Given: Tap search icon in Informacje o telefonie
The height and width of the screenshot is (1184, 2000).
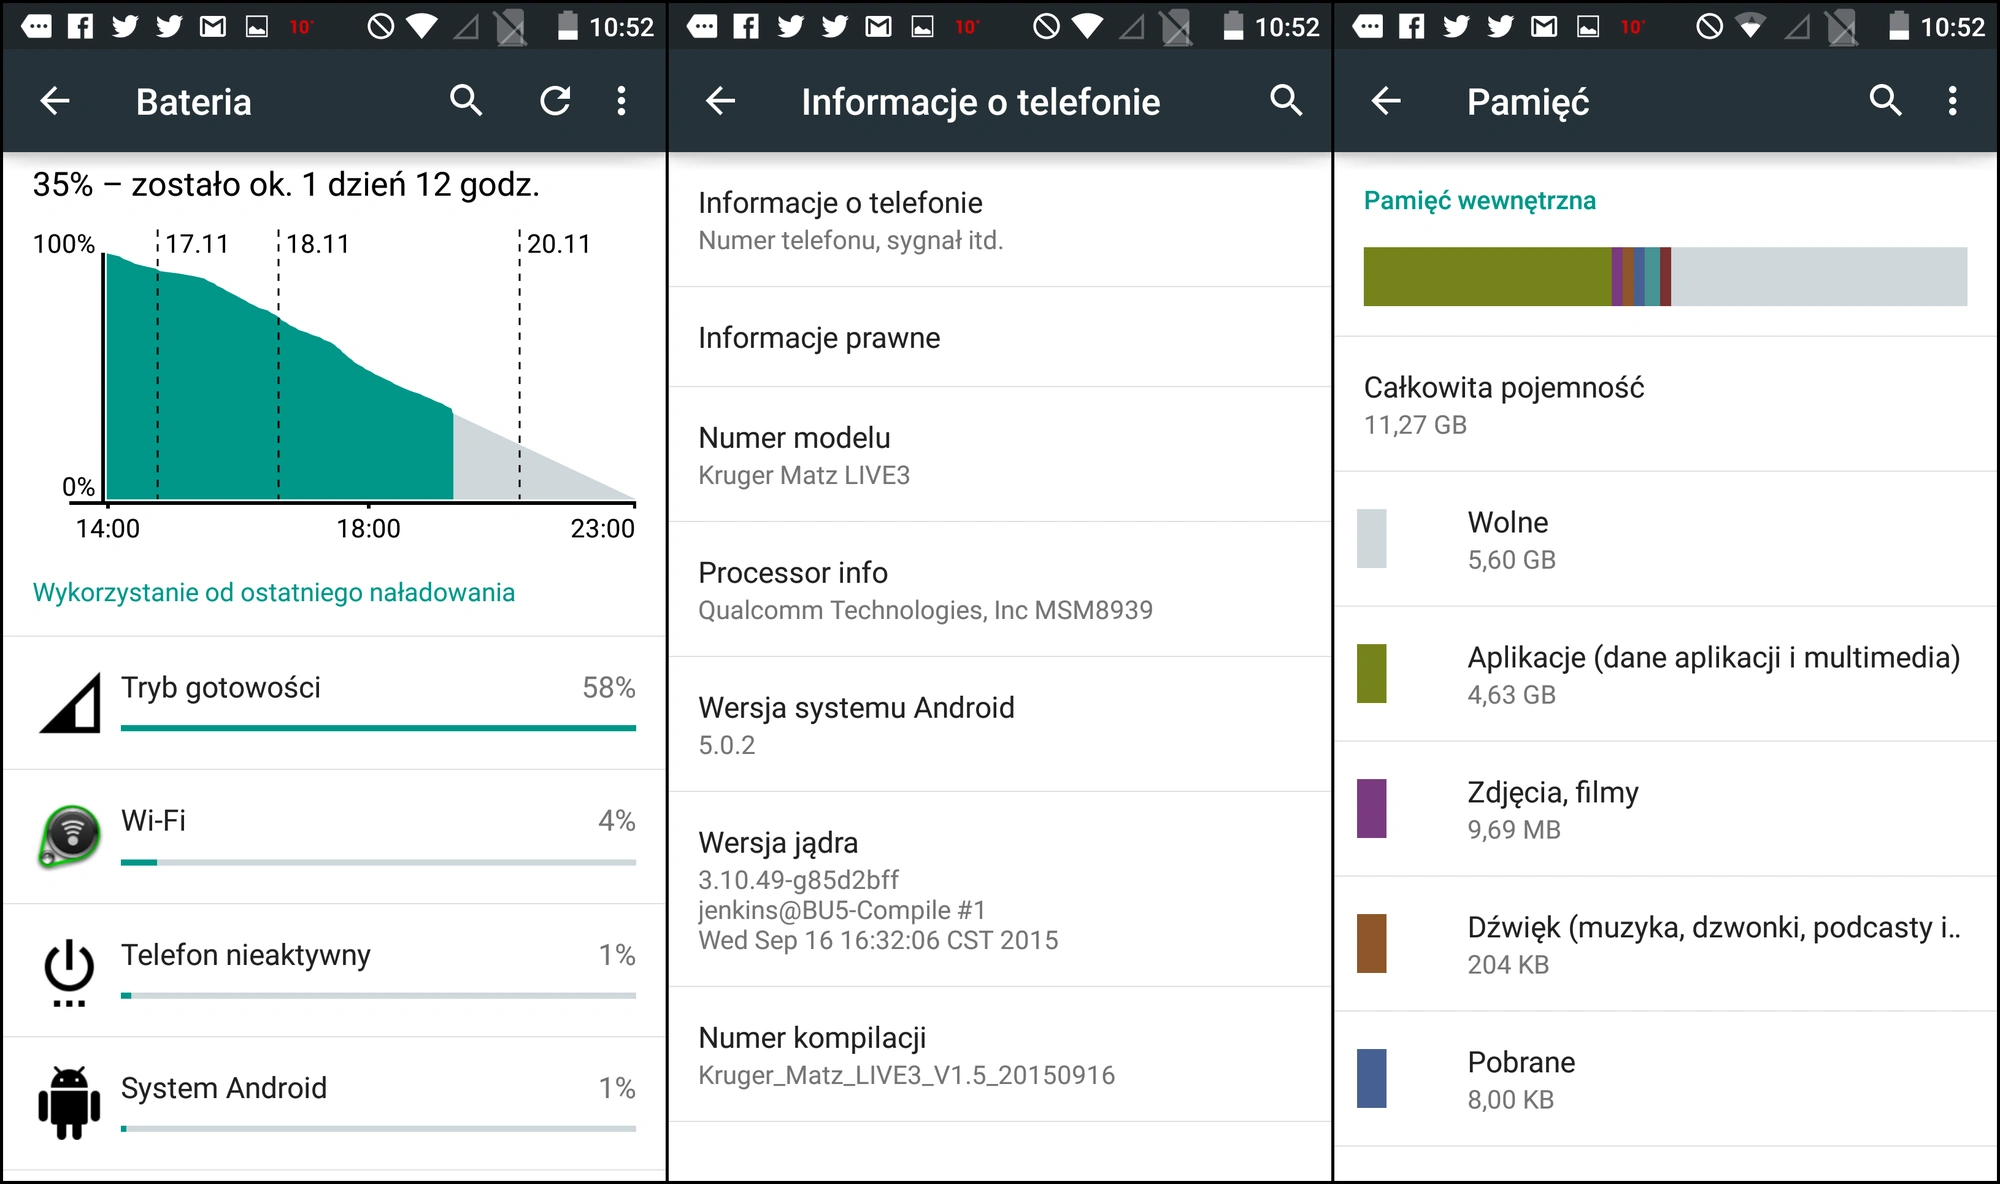Looking at the screenshot, I should click(x=1286, y=101).
